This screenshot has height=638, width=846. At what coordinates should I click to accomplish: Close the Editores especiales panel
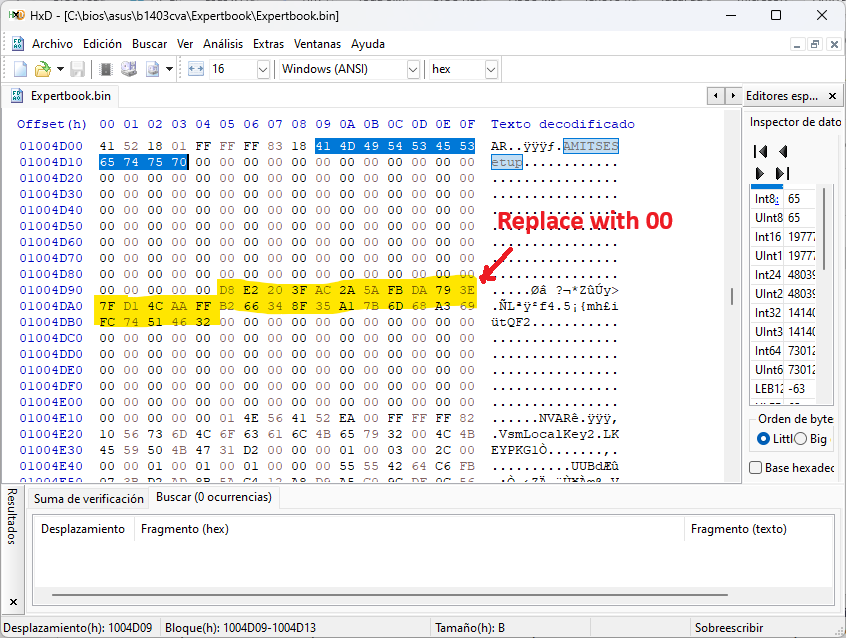[x=833, y=96]
